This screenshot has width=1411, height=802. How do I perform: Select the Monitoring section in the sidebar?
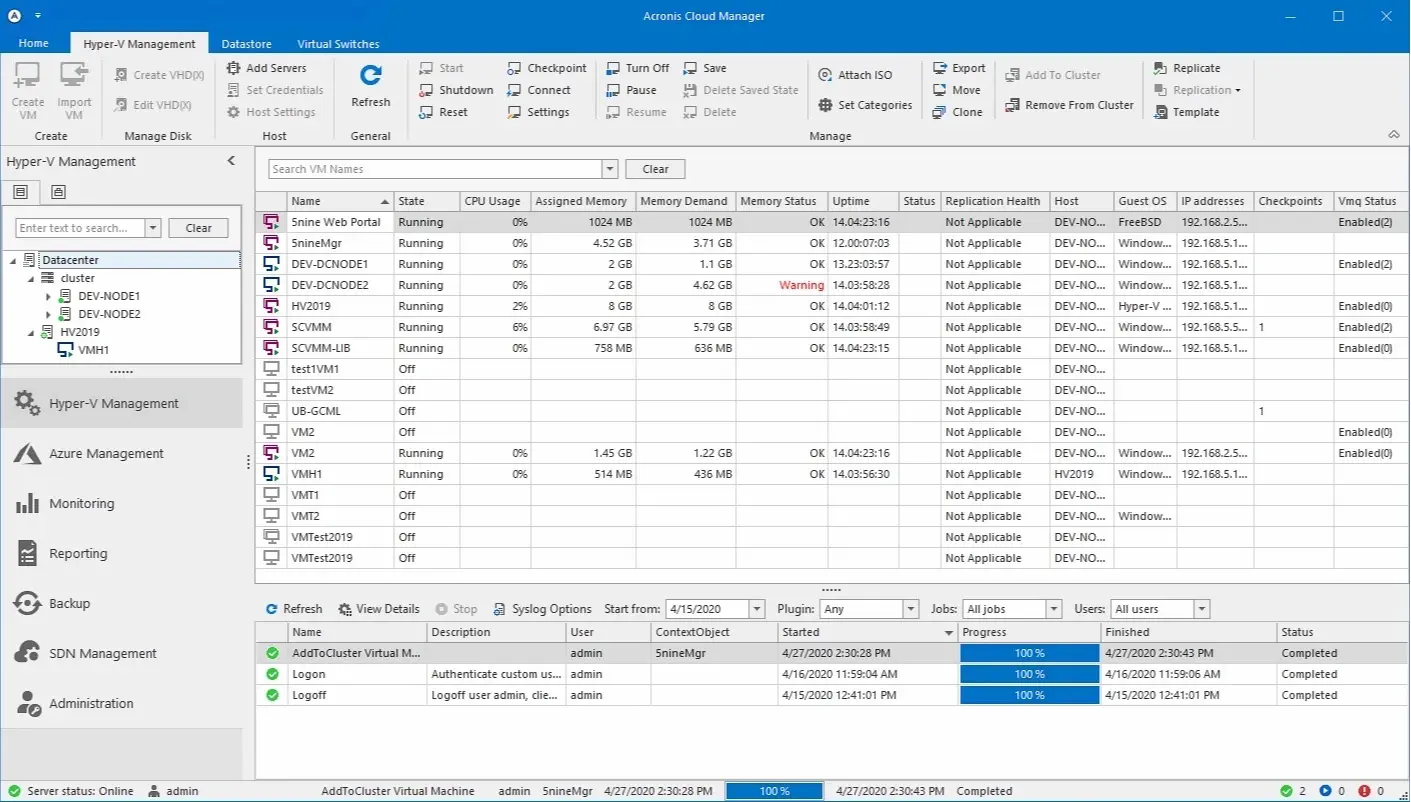click(80, 503)
